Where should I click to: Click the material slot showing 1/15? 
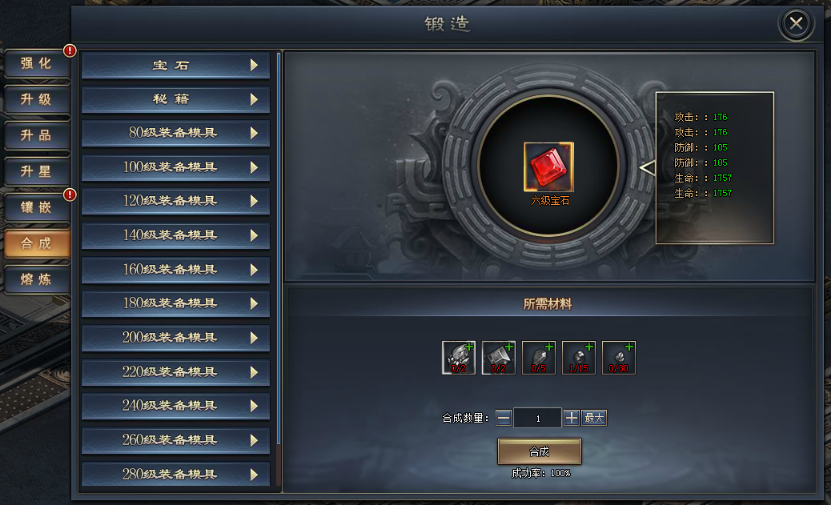(x=579, y=358)
